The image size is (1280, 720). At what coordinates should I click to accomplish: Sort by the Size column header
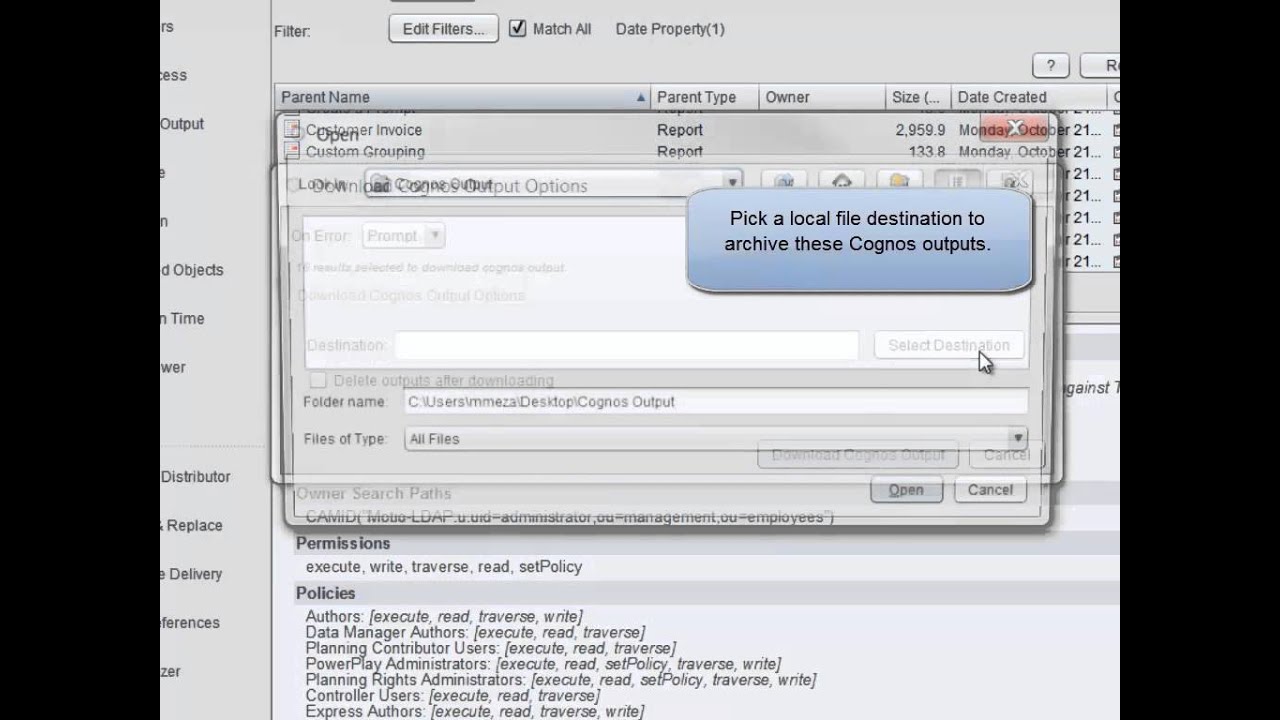(x=917, y=97)
